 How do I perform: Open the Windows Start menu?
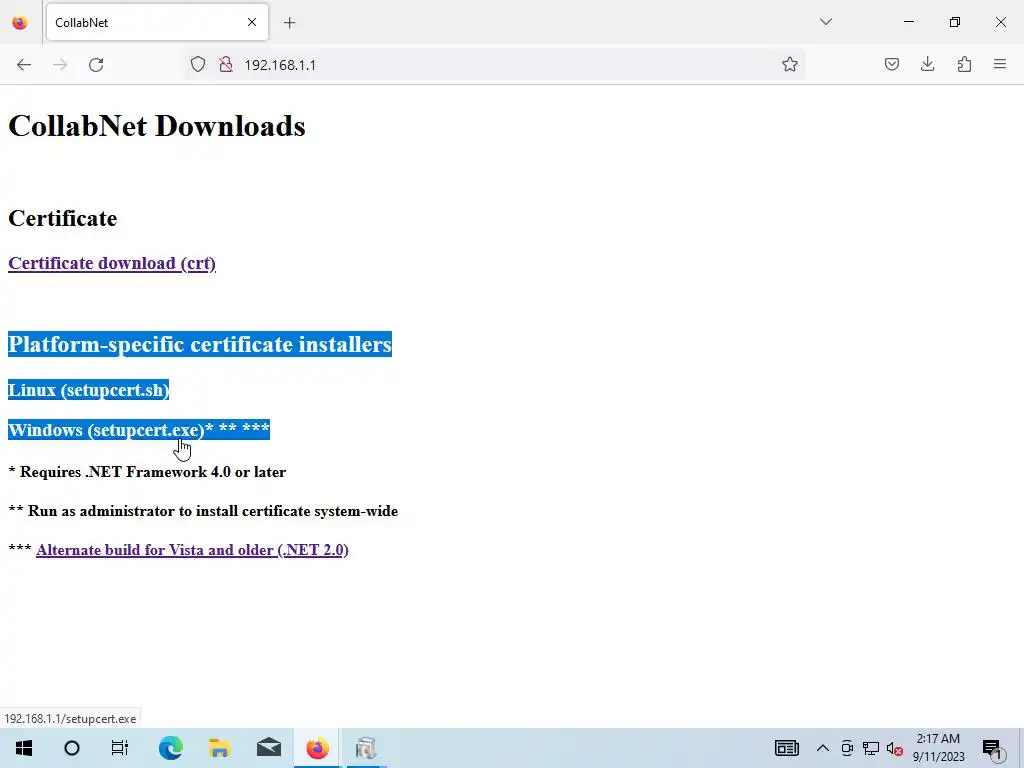(x=24, y=748)
